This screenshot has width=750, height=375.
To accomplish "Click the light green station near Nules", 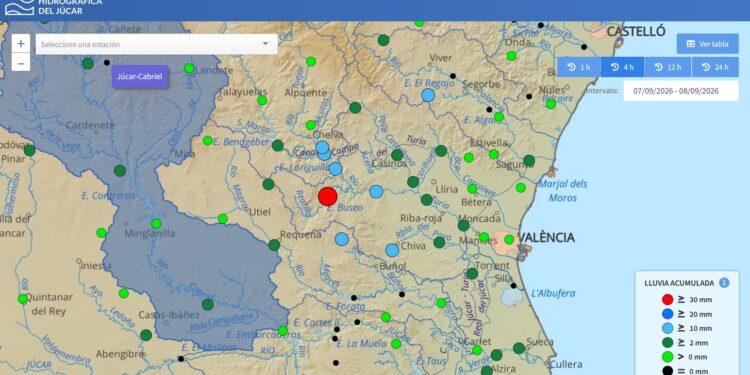I will coord(551,104).
